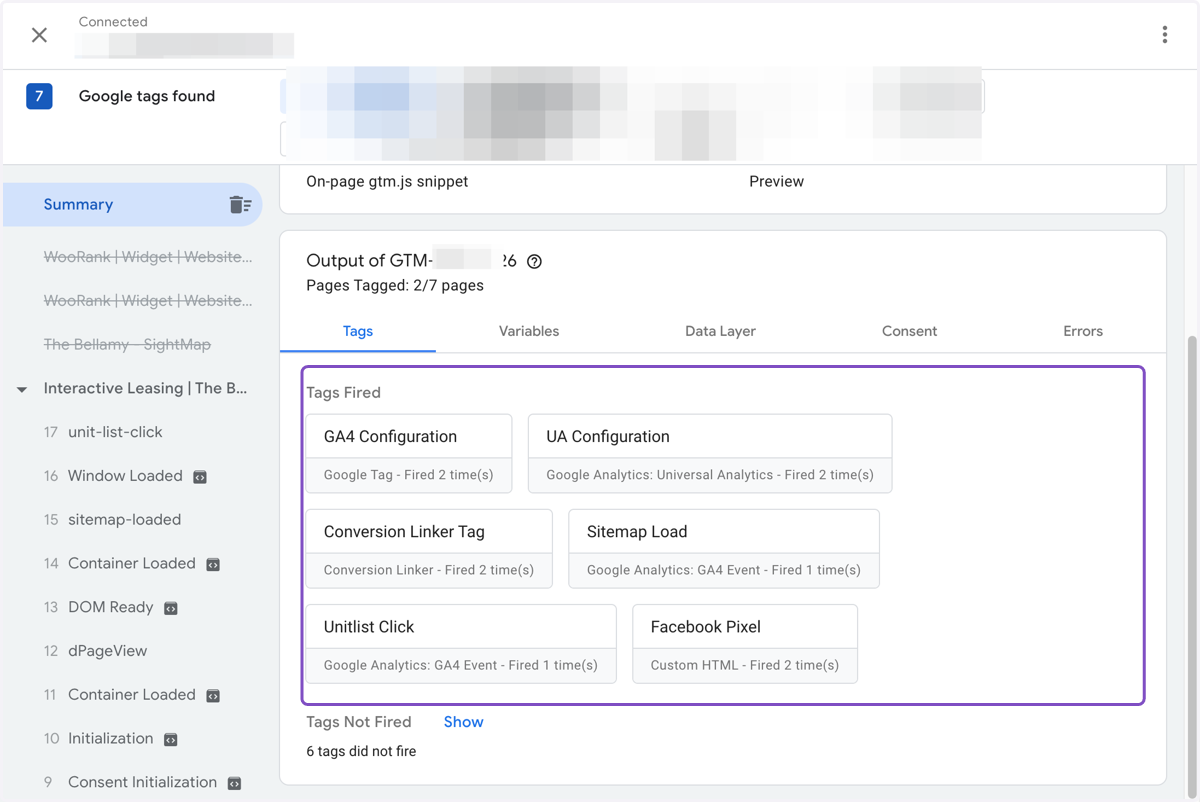Open the GA4 Configuration tag card

tap(409, 454)
